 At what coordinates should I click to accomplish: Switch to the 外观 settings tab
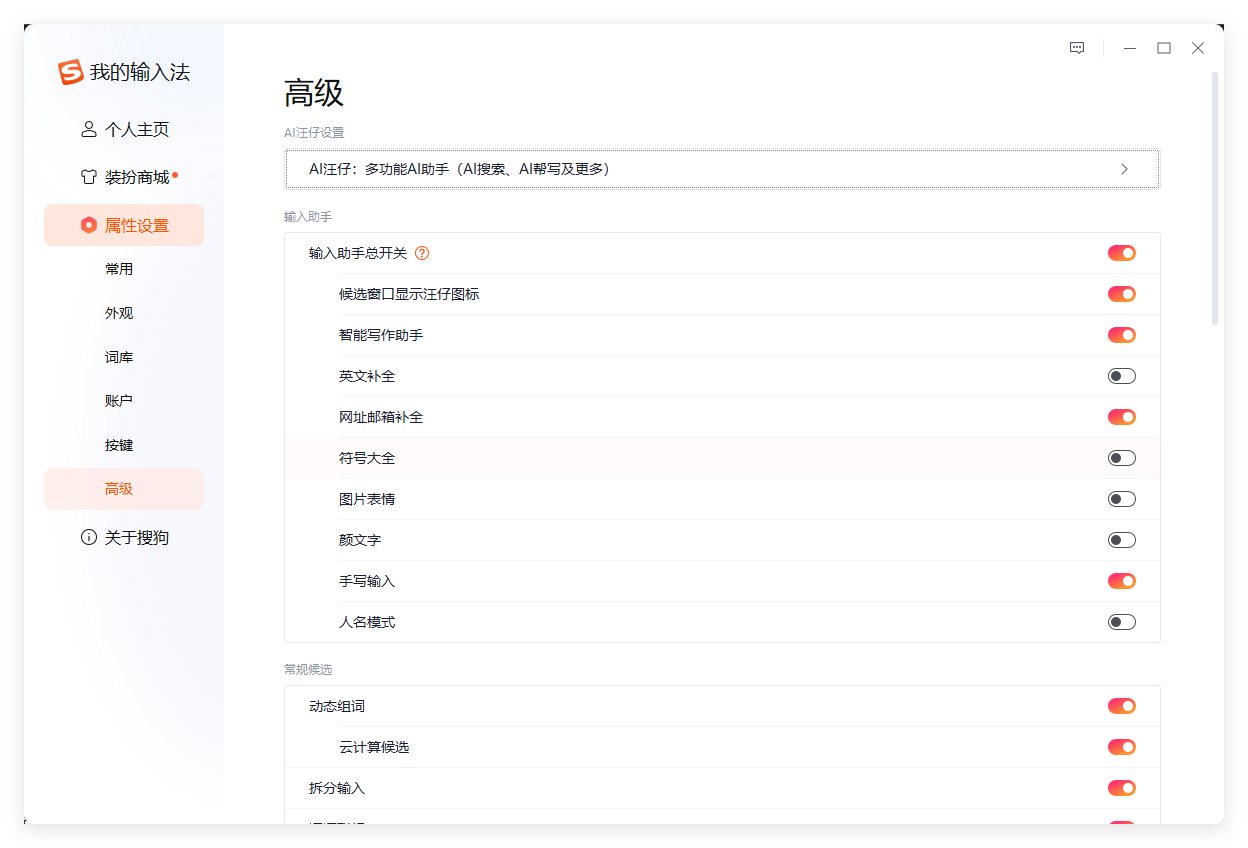(x=119, y=312)
